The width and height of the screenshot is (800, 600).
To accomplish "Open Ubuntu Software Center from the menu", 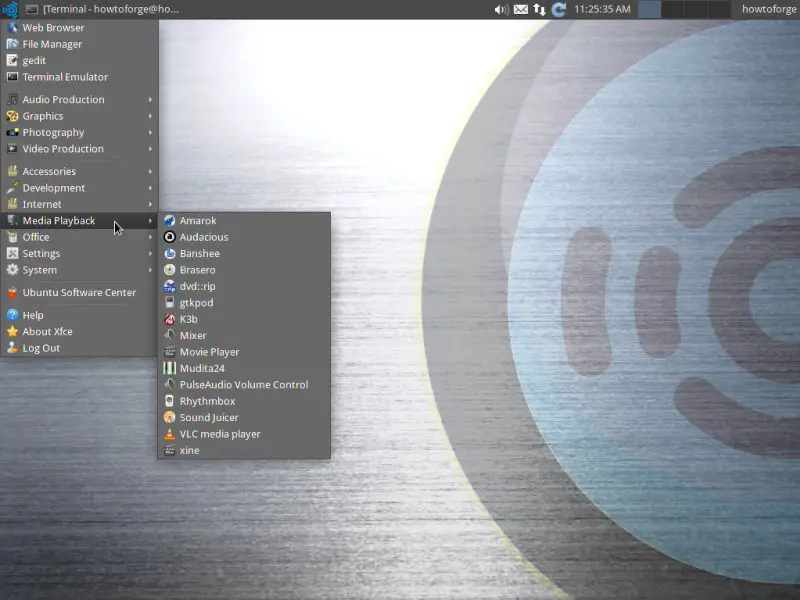I will pyautogui.click(x=80, y=293).
